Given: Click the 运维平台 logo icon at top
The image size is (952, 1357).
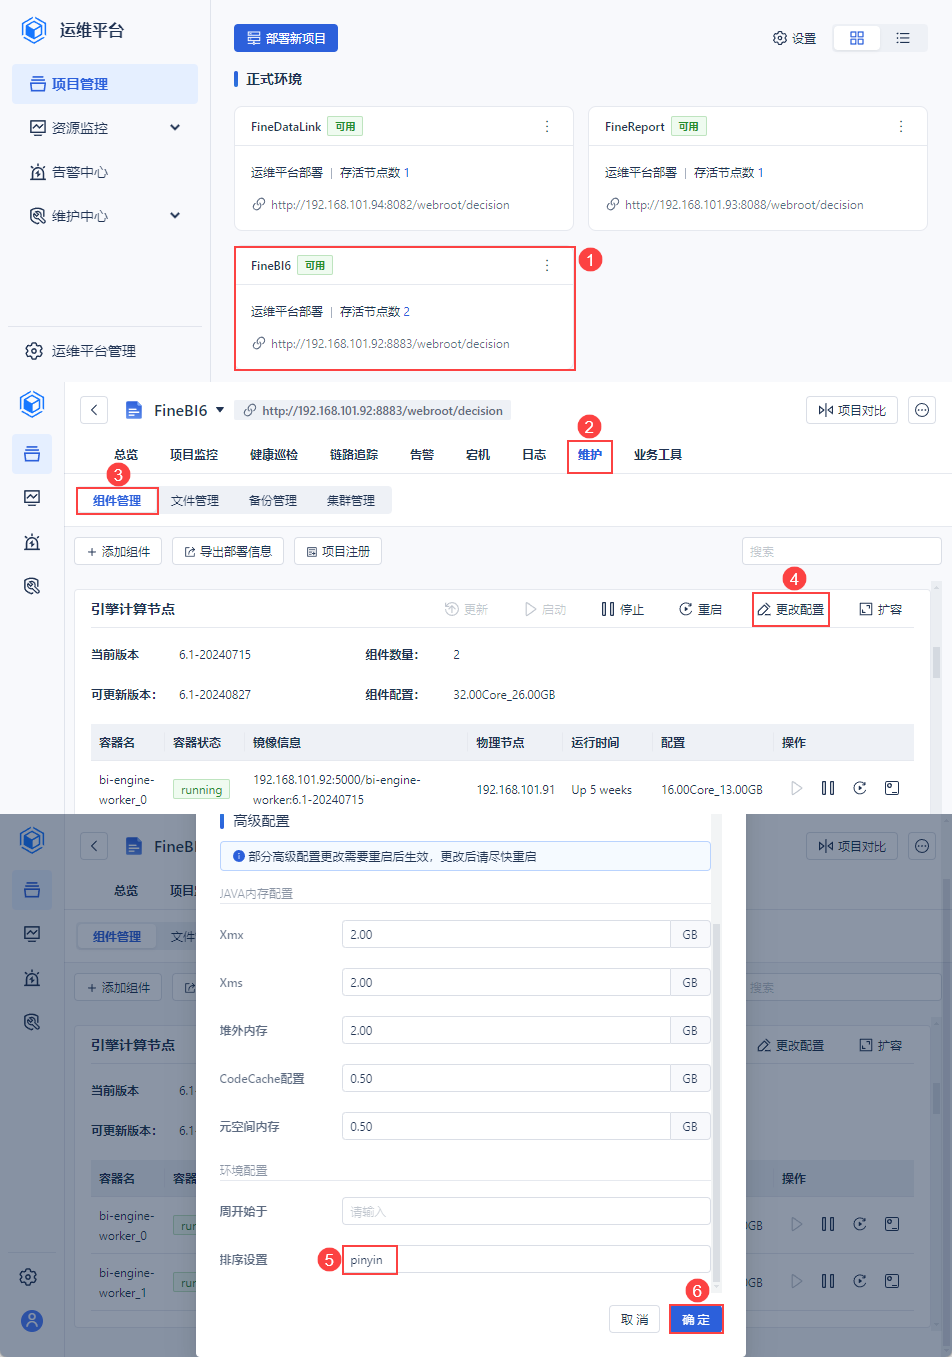Looking at the screenshot, I should coord(34,30).
